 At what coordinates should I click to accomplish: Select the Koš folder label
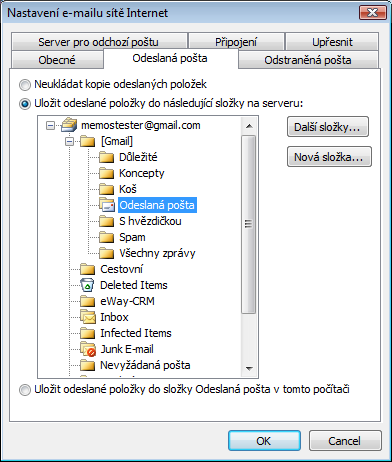(128, 189)
